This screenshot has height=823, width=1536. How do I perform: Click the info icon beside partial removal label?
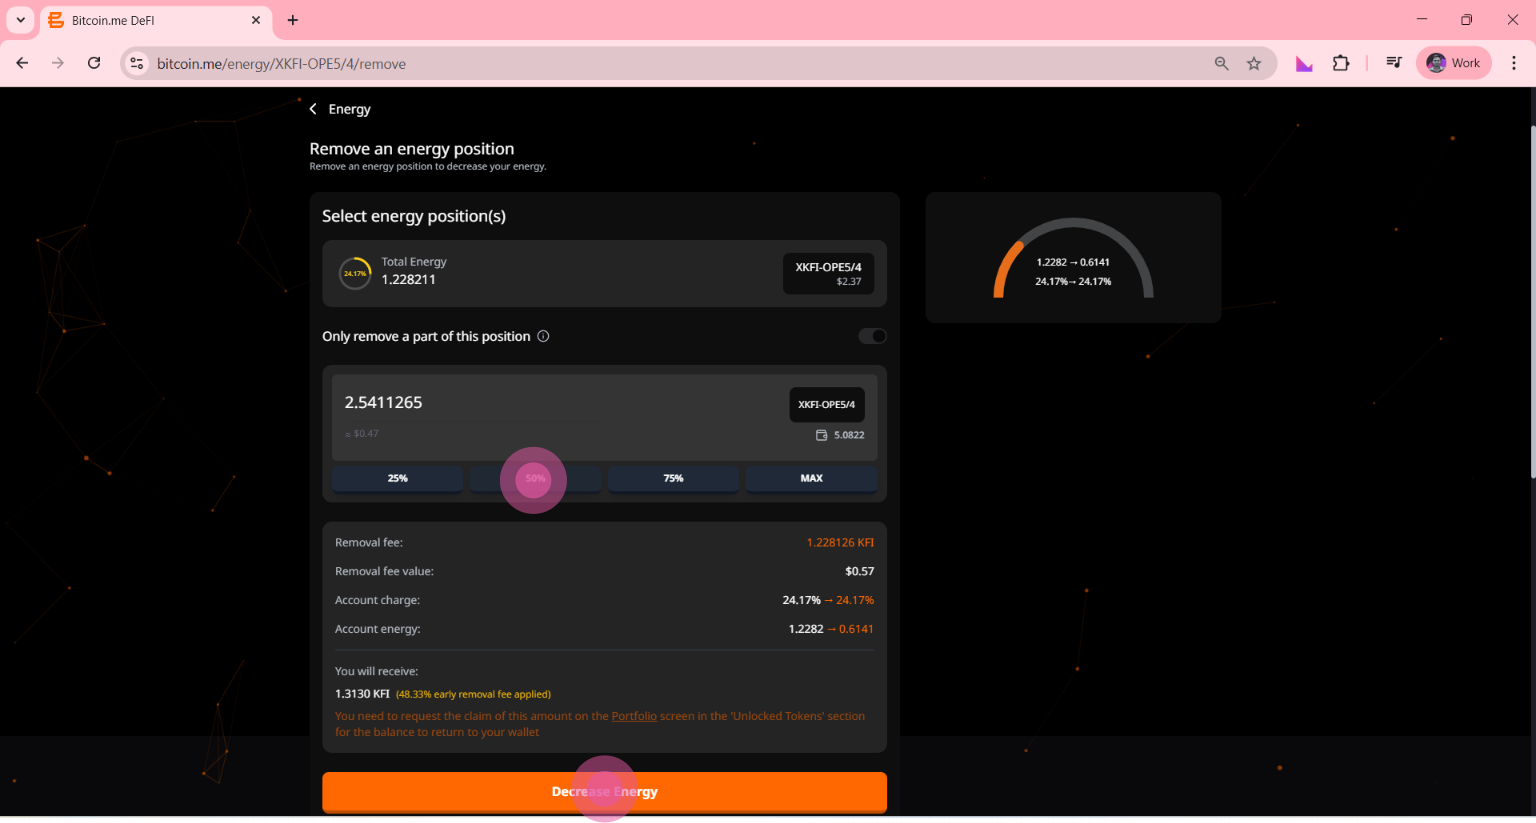[543, 336]
